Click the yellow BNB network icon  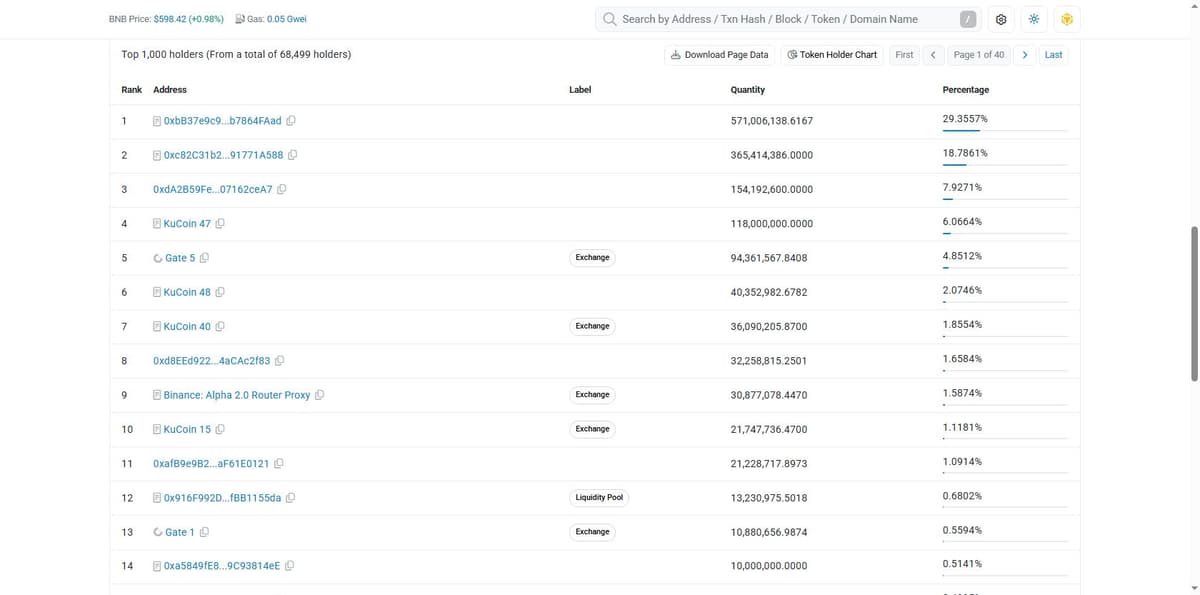pyautogui.click(x=1067, y=19)
